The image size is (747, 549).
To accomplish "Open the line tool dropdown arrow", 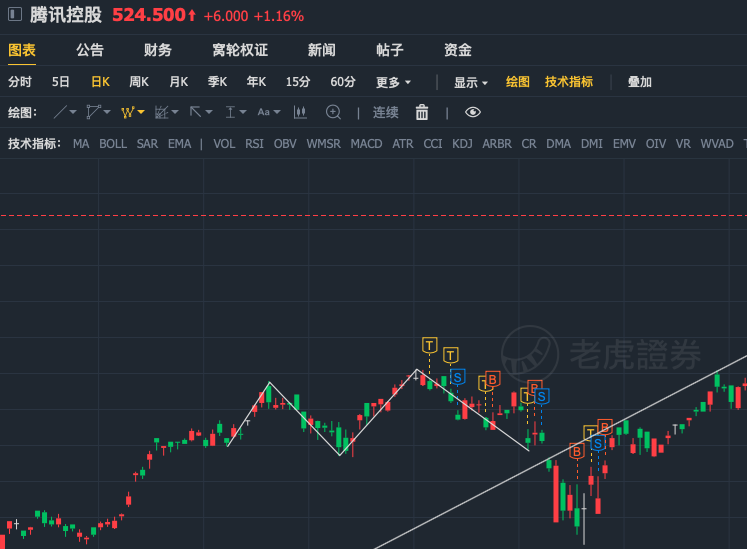I will (x=73, y=112).
